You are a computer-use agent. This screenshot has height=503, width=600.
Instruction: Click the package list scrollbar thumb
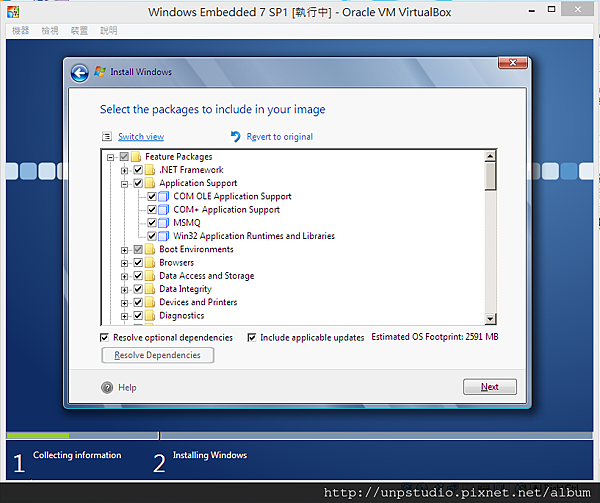click(490, 176)
